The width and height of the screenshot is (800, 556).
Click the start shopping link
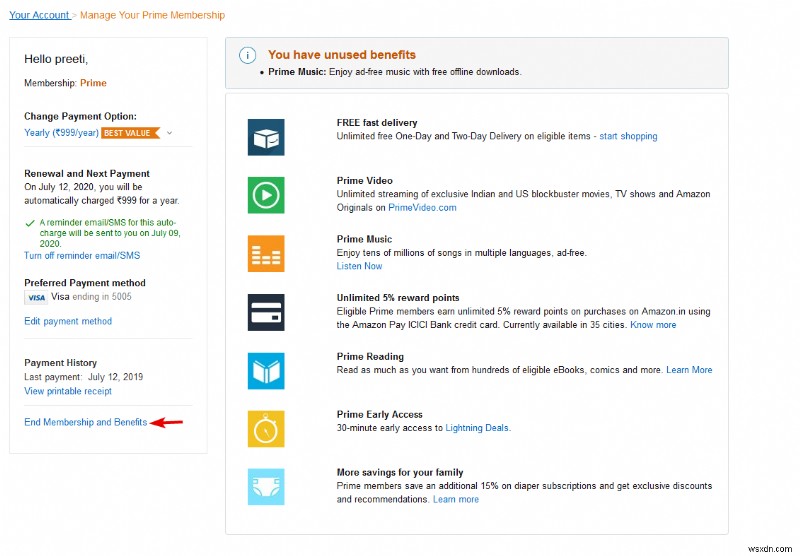[628, 136]
